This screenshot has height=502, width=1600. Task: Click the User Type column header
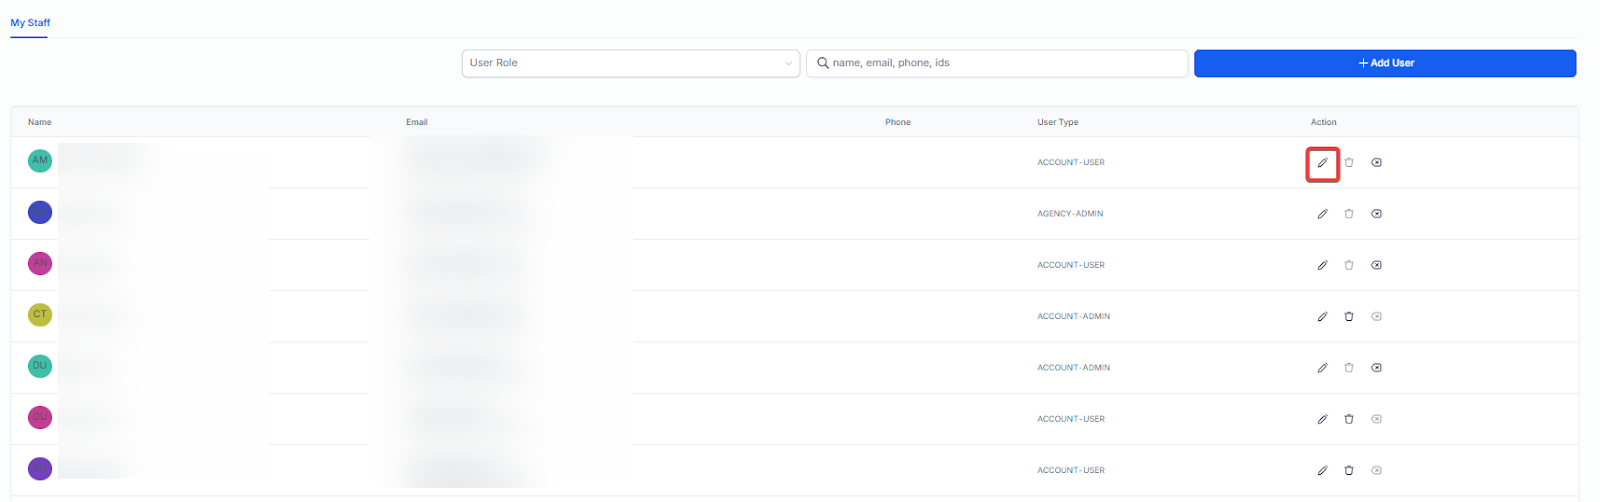1057,122
